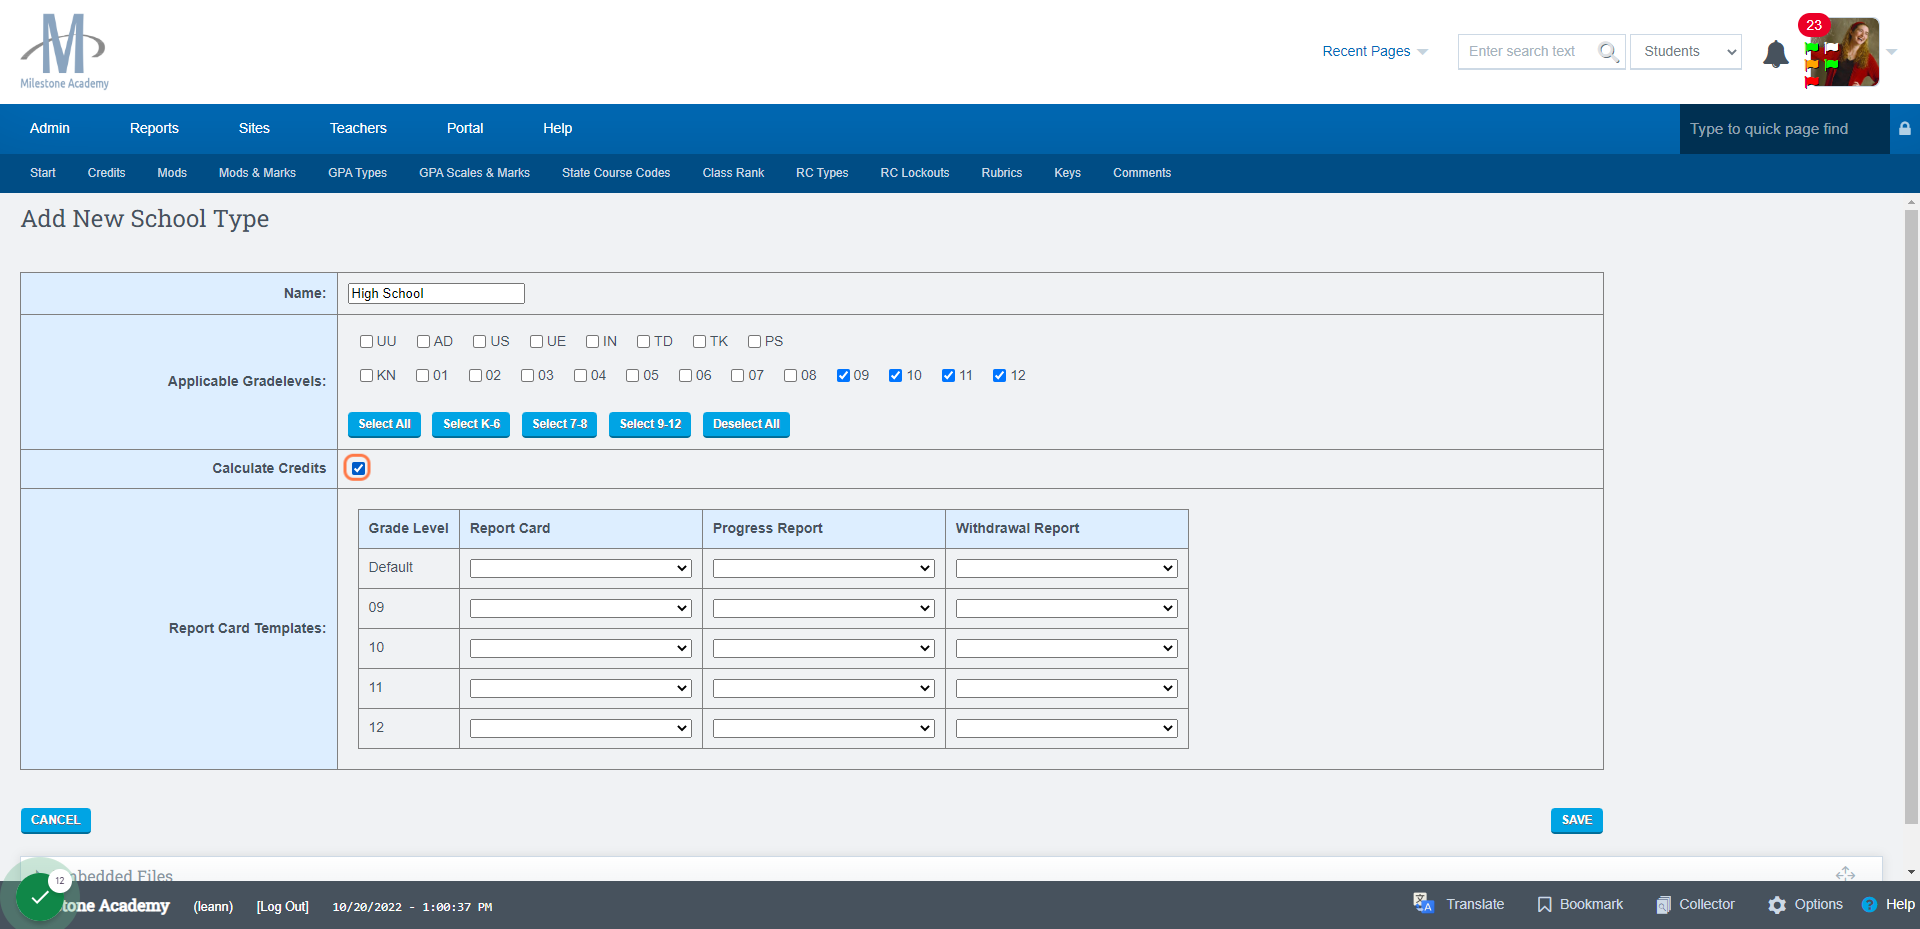Image resolution: width=1920 pixels, height=929 pixels.
Task: Expand the profile menu arrow
Action: click(x=1892, y=52)
